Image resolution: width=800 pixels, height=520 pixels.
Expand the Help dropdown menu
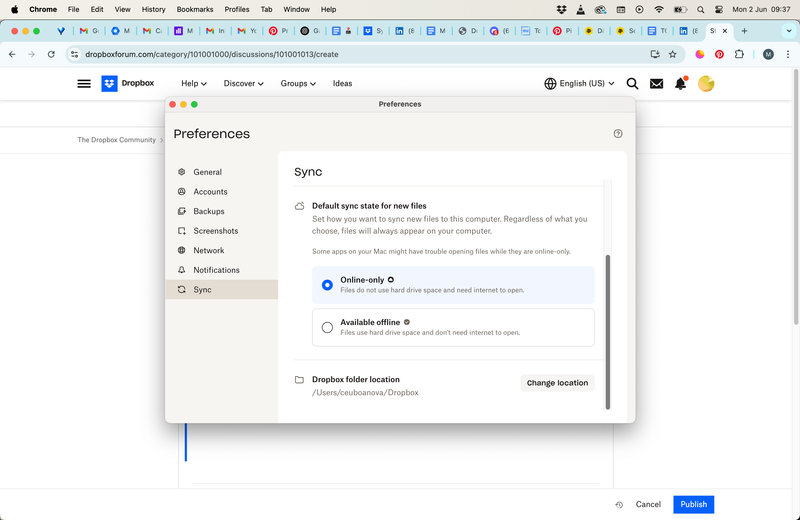(194, 84)
